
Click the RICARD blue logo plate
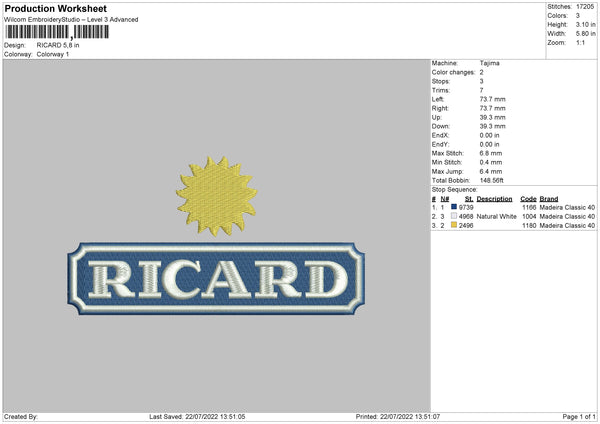pyautogui.click(x=216, y=279)
